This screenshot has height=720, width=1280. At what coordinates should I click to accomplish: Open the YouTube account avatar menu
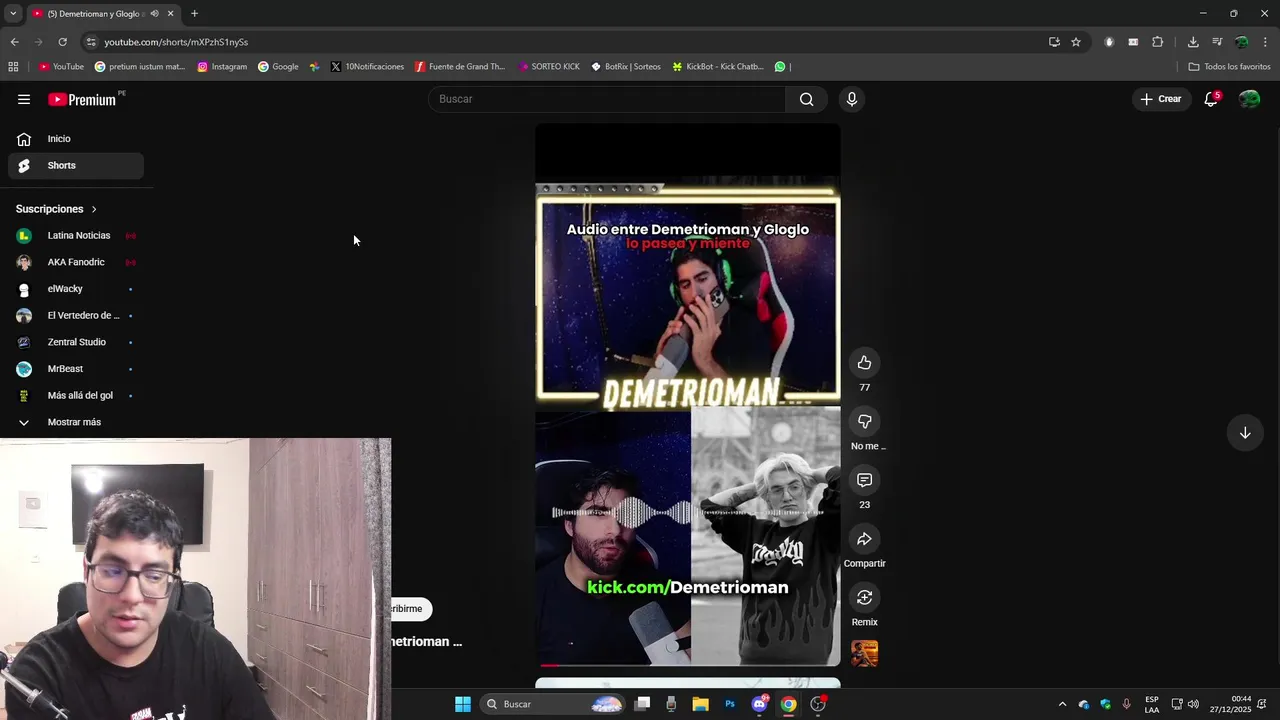1249,99
